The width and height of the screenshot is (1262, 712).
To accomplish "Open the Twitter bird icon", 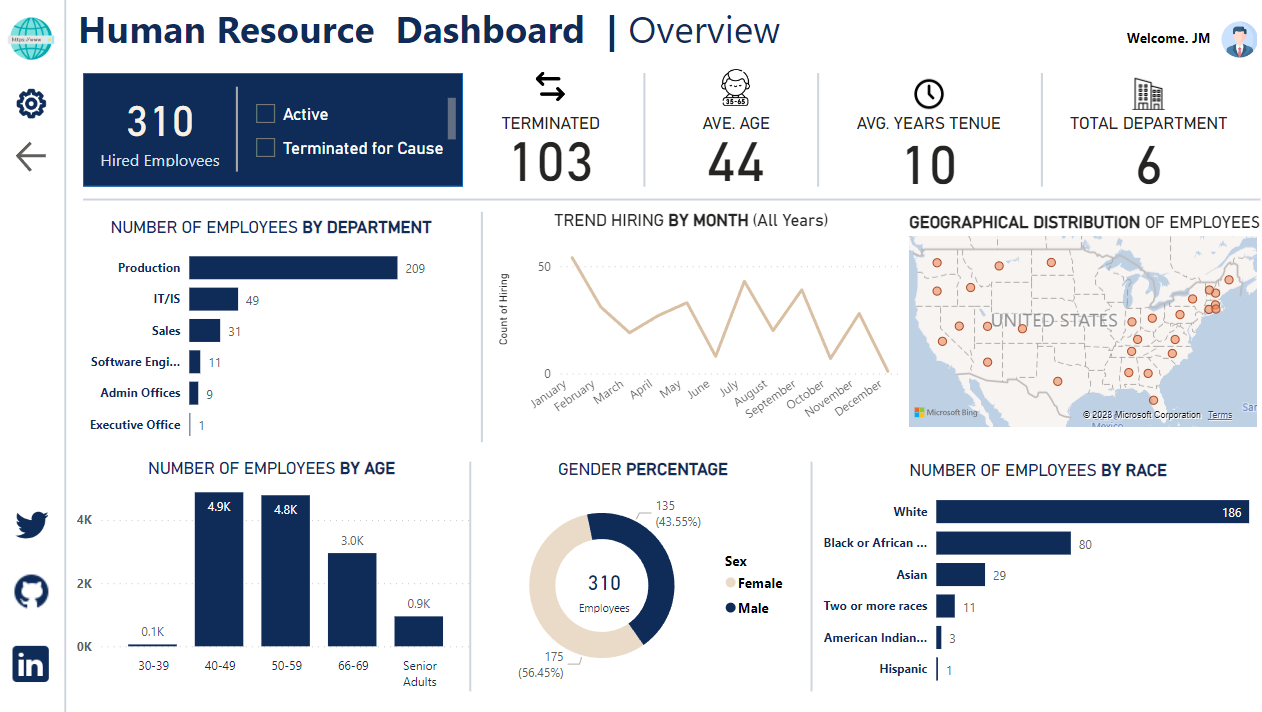I will point(31,524).
